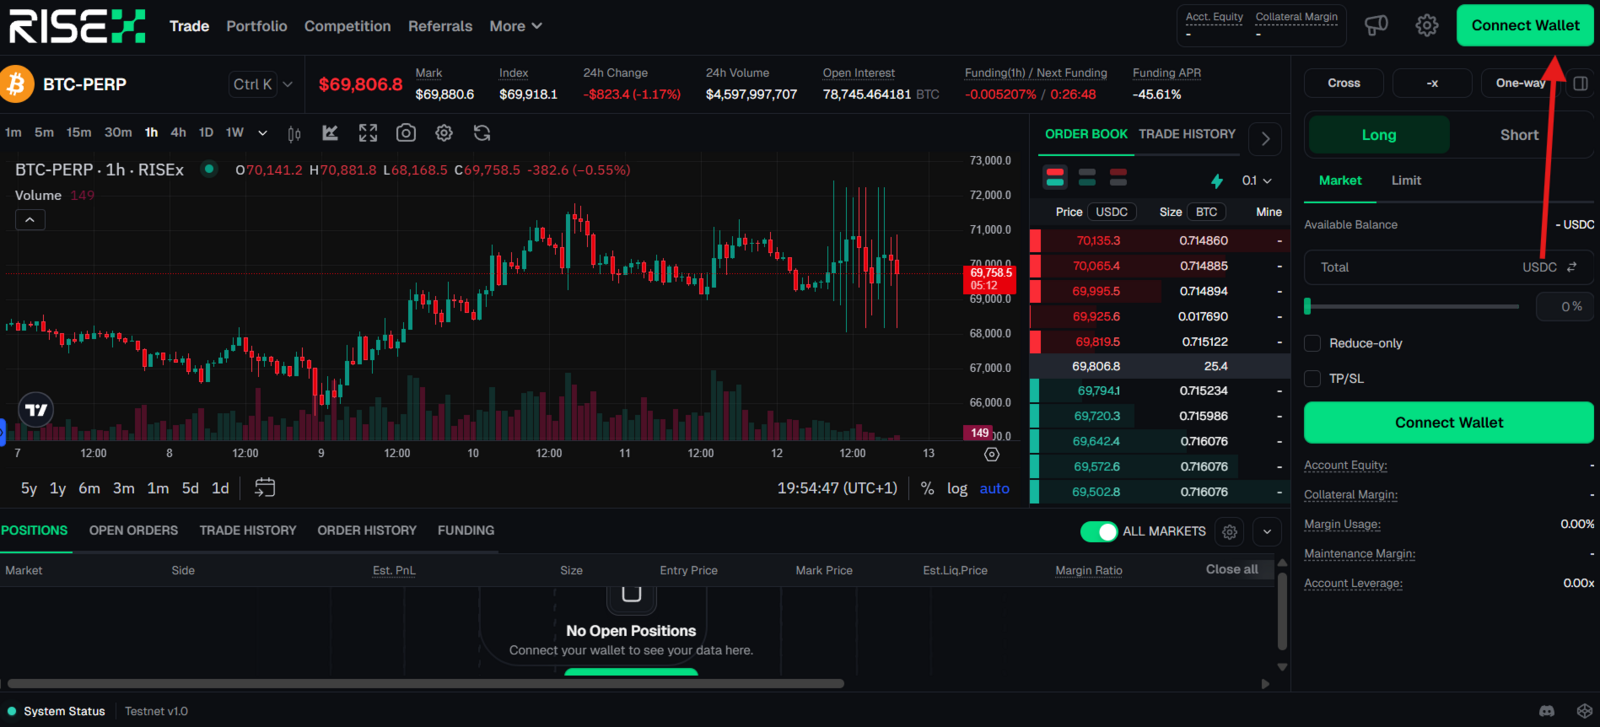The width and height of the screenshot is (1600, 727).
Task: Show asks-only order book layout
Action: 1118,177
